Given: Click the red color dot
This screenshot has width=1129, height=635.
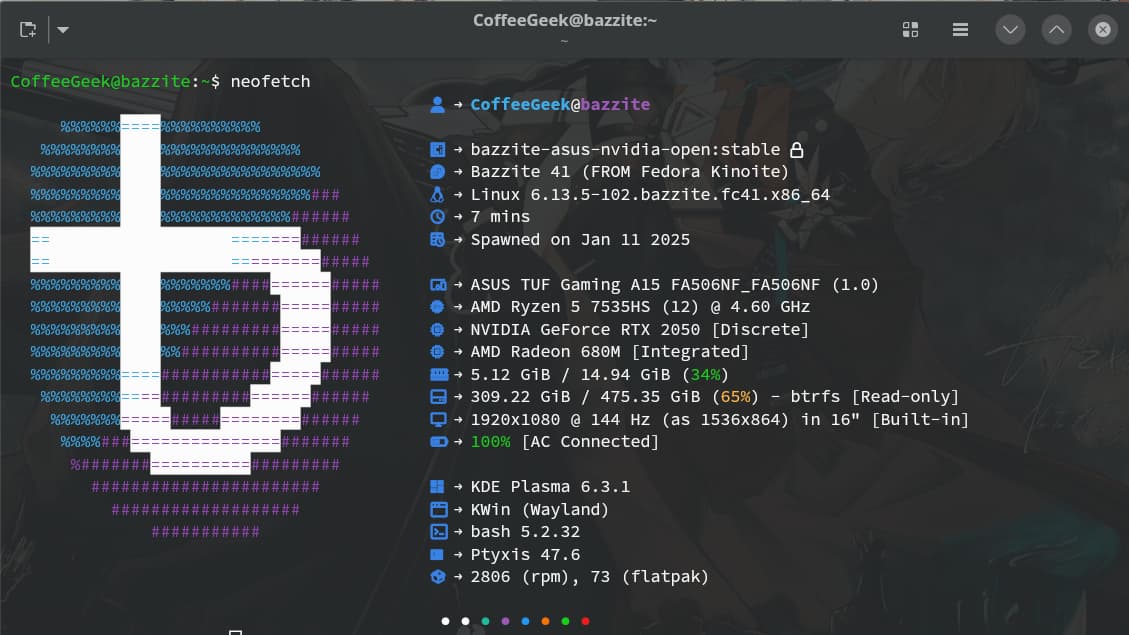Looking at the screenshot, I should [x=585, y=621].
